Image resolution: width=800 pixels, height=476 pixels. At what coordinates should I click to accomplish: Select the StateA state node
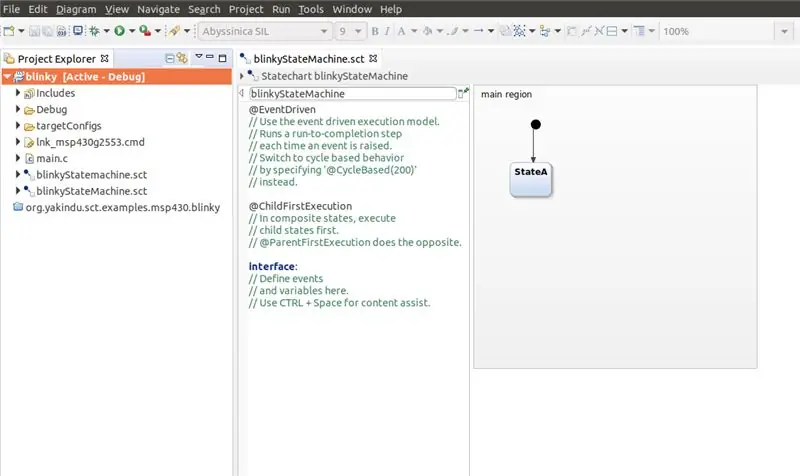click(531, 180)
